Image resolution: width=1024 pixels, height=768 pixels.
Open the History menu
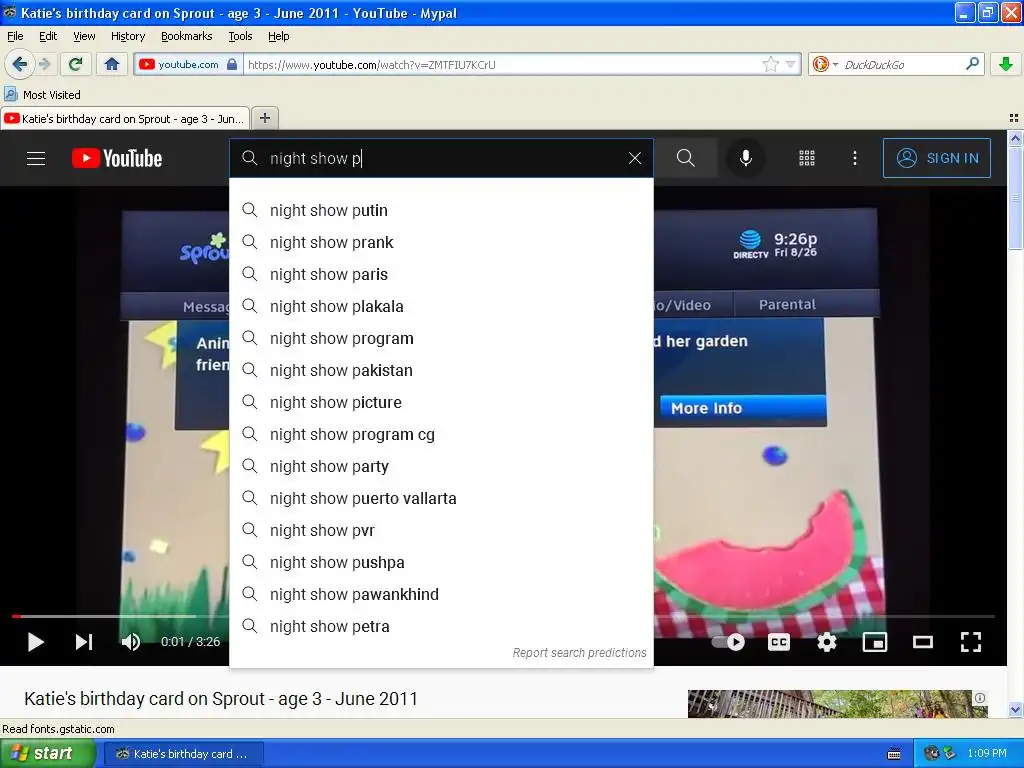click(x=128, y=36)
